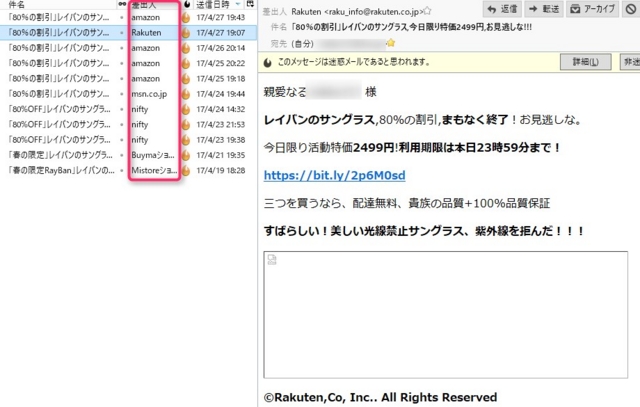
Task: Open the column picker in the message list header
Action: tap(251, 4)
